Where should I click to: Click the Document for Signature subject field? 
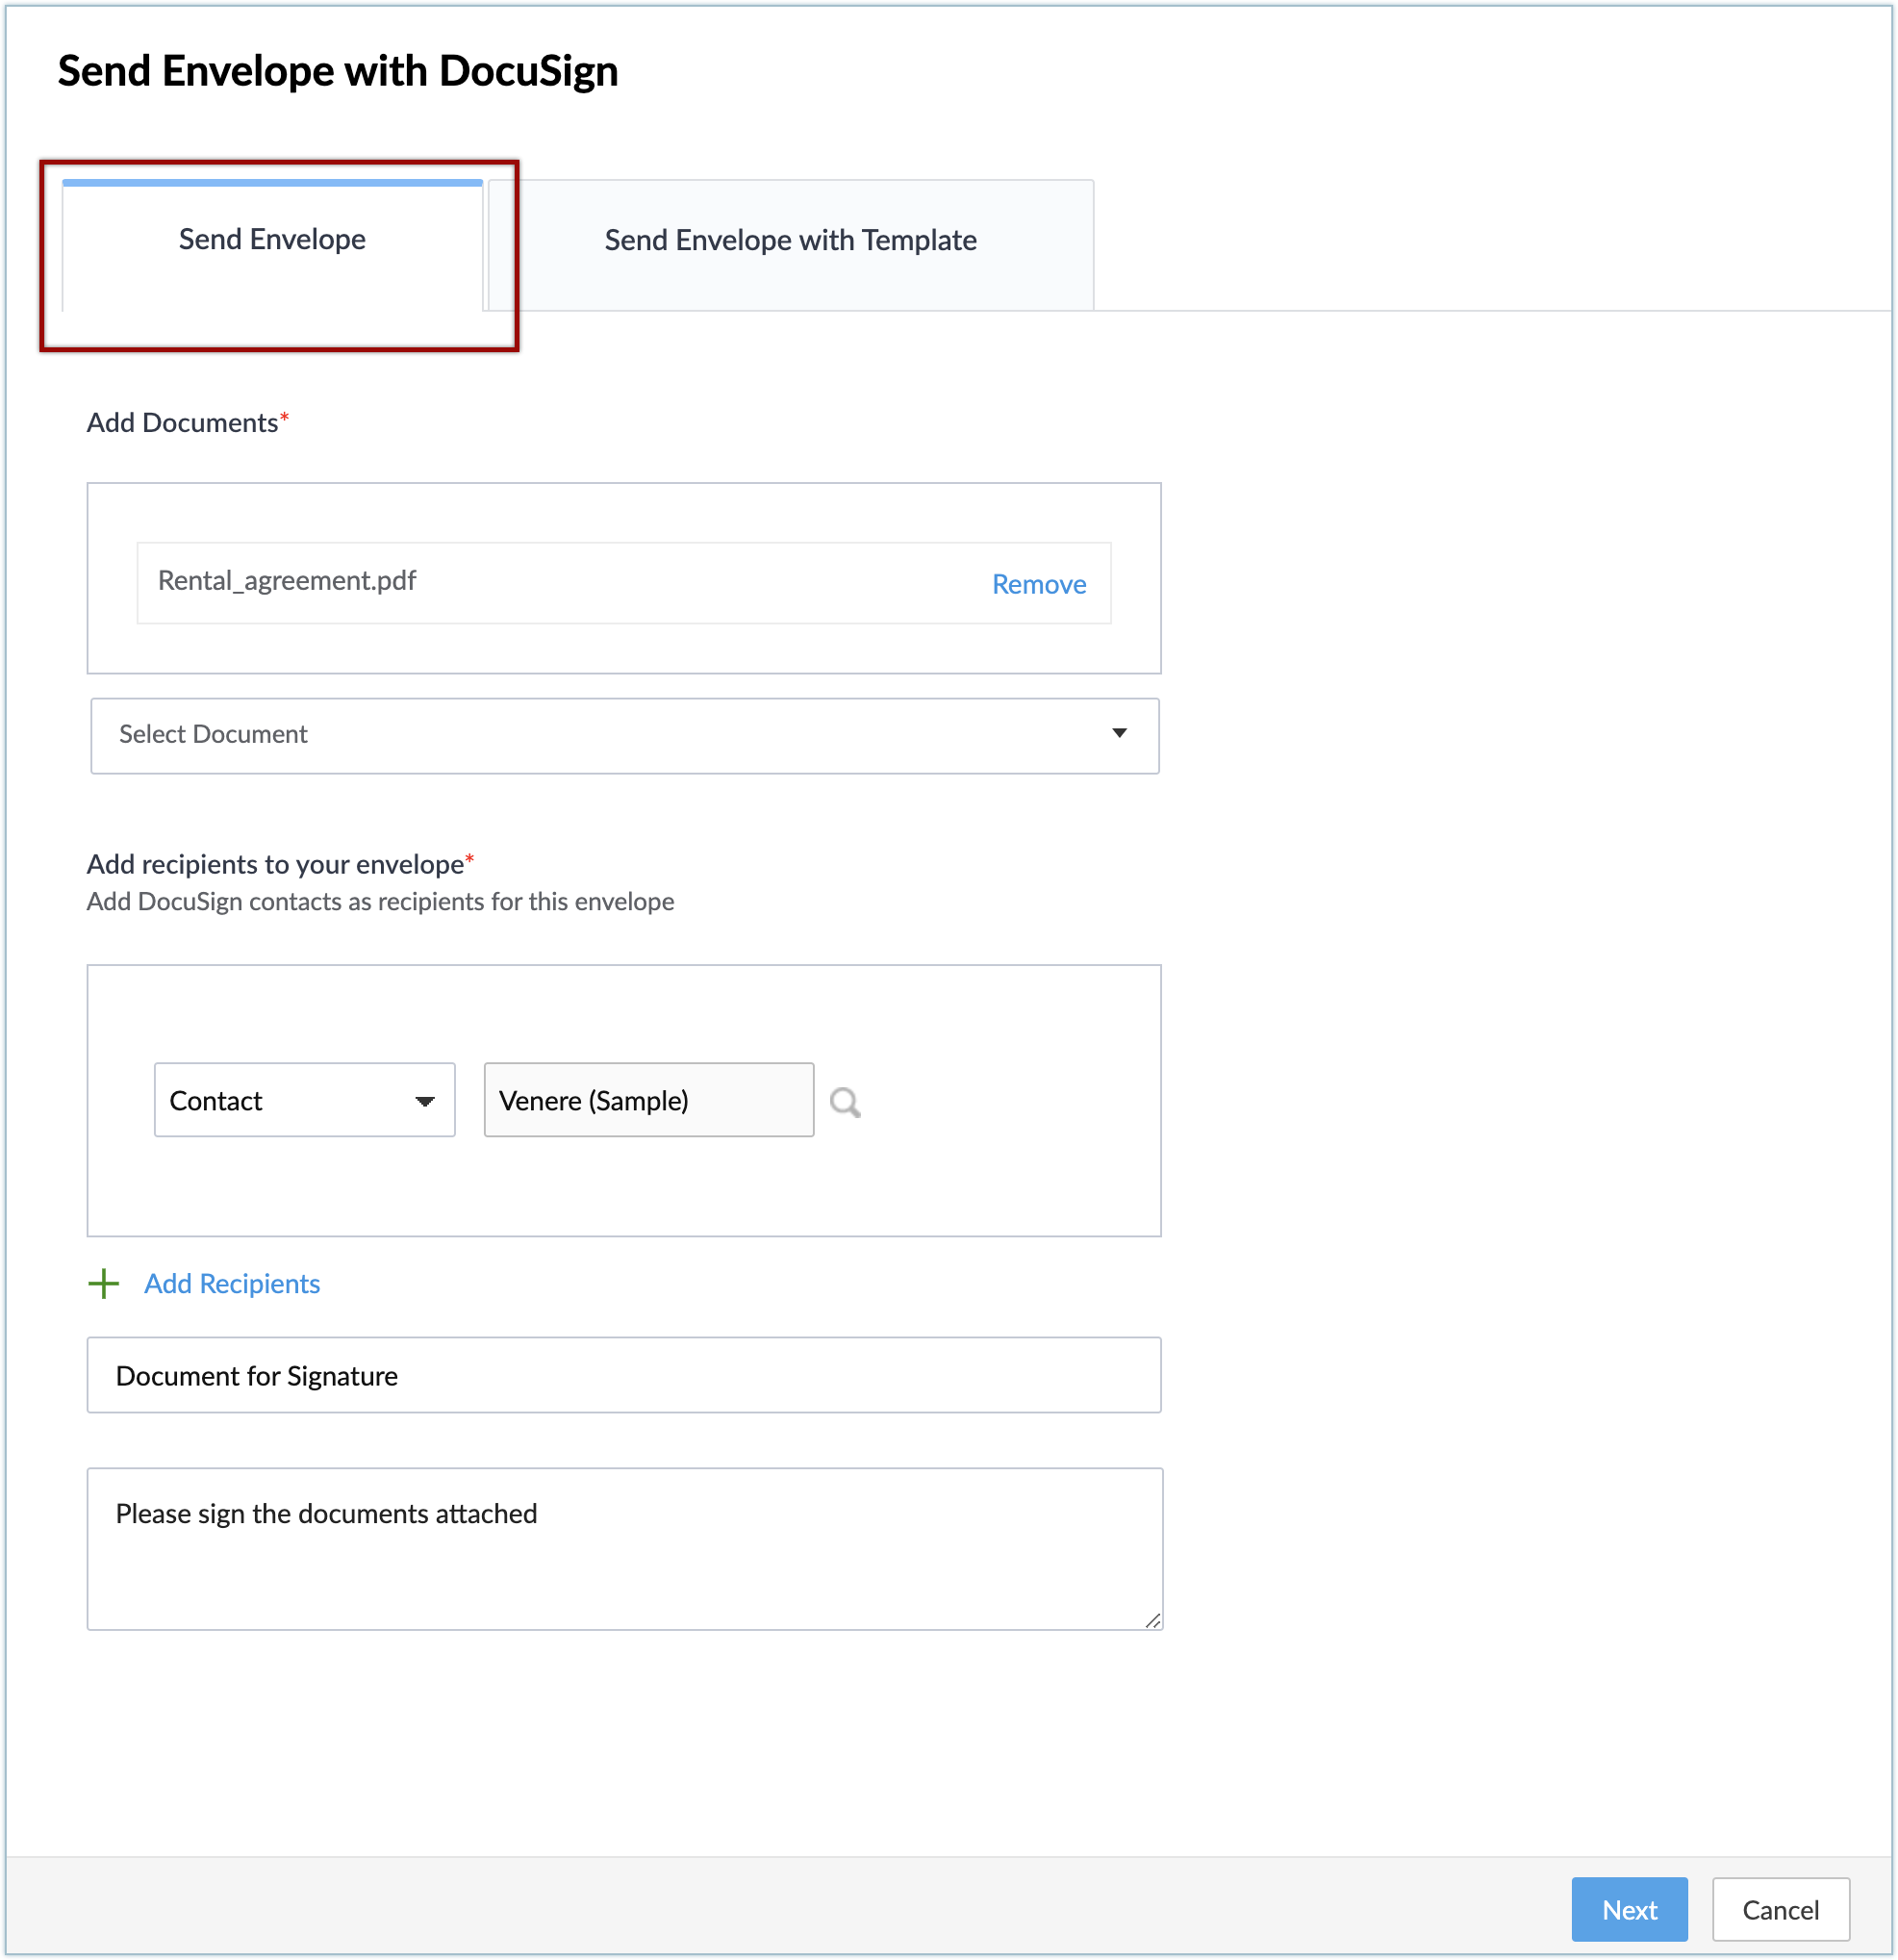point(624,1376)
